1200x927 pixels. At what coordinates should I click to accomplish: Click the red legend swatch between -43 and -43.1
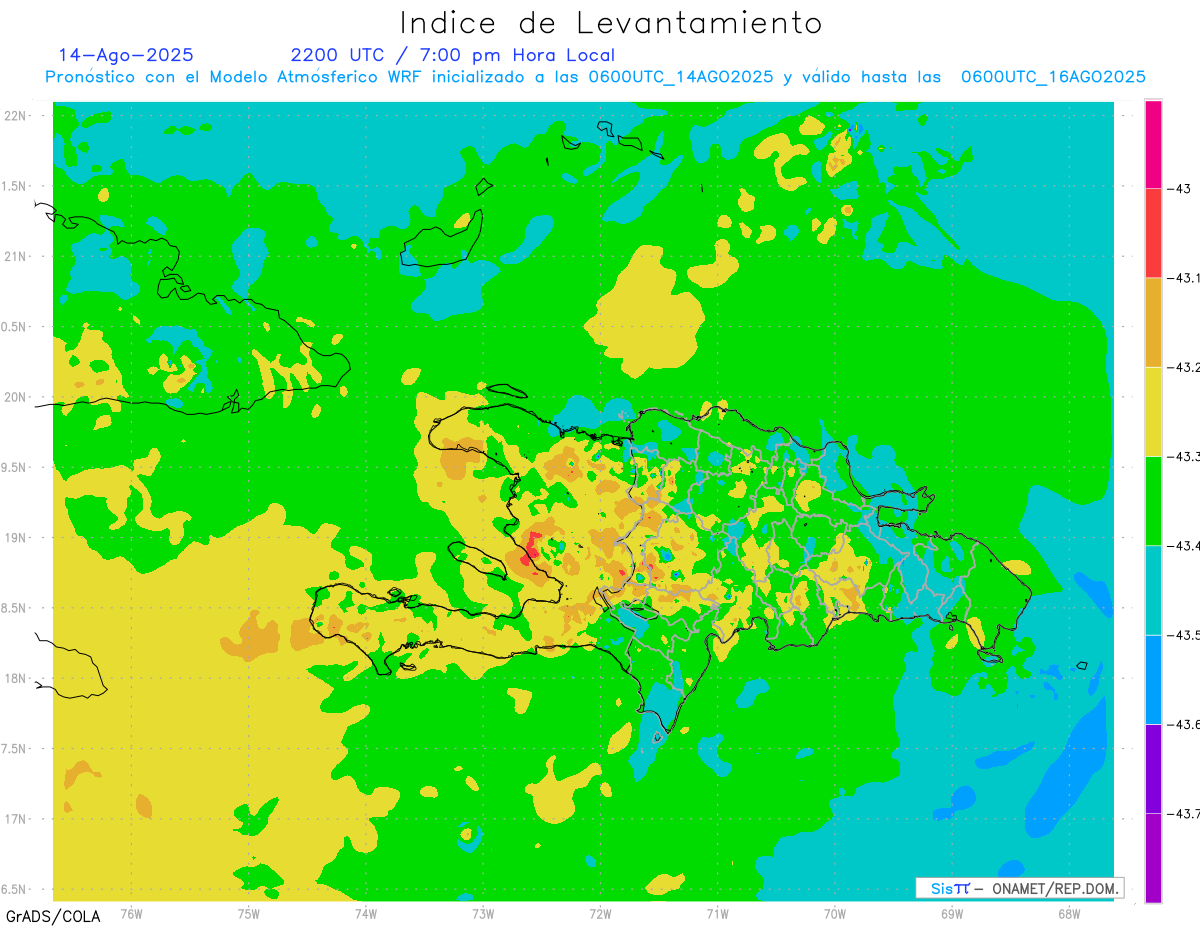1153,233
